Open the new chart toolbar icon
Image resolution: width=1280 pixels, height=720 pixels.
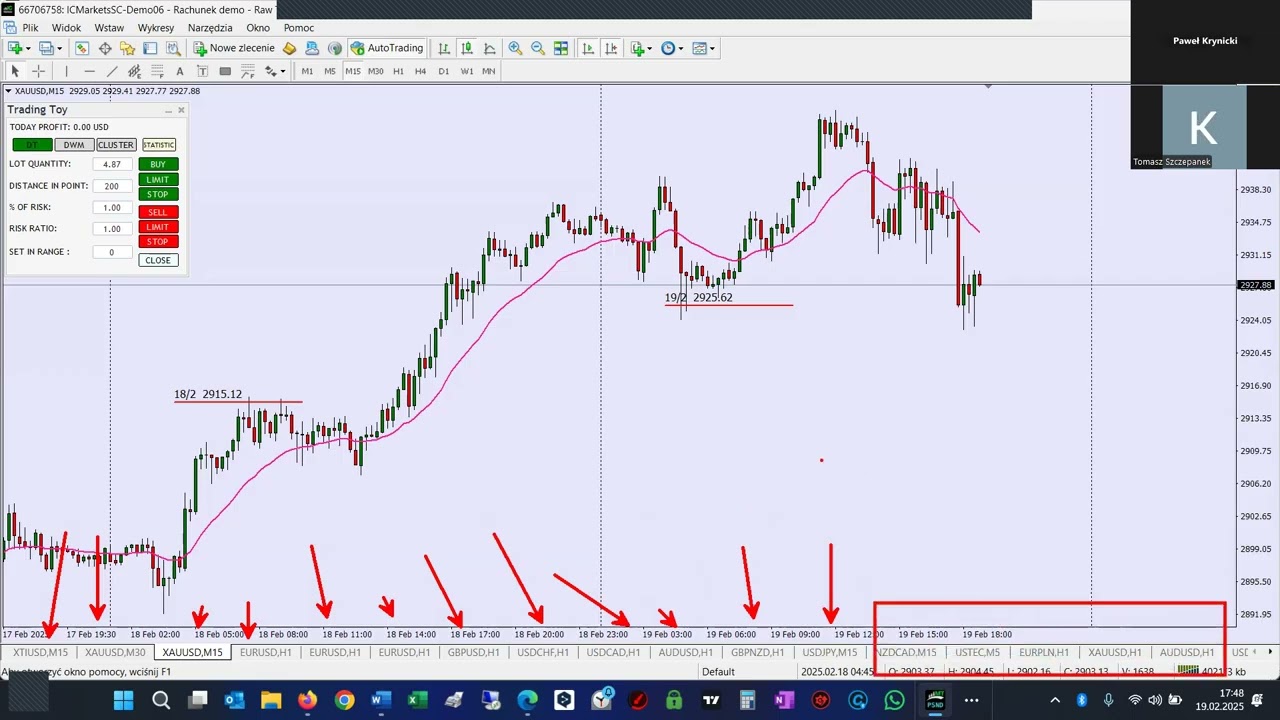15,48
